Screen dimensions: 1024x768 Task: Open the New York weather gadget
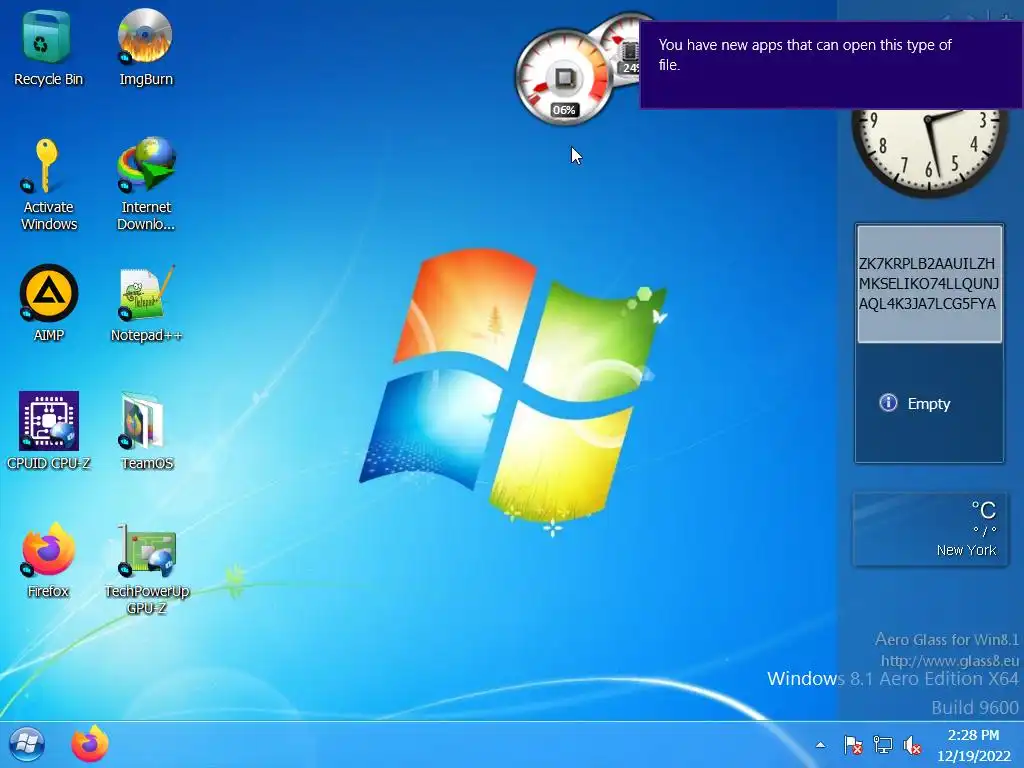point(930,529)
